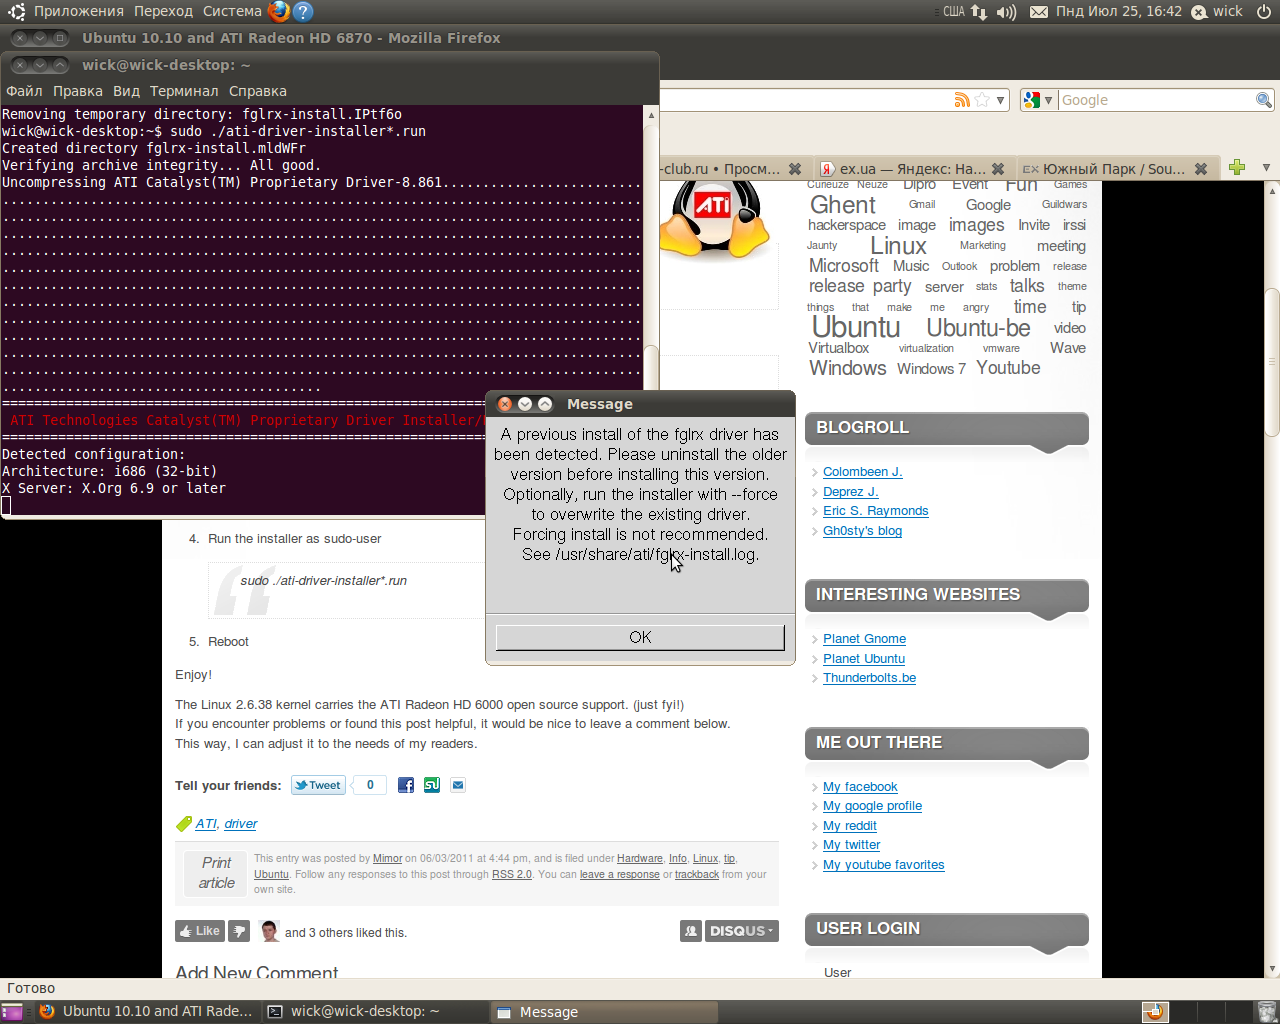This screenshot has width=1280, height=1024.
Task: Share the post via the Facebook icon
Action: tap(405, 785)
